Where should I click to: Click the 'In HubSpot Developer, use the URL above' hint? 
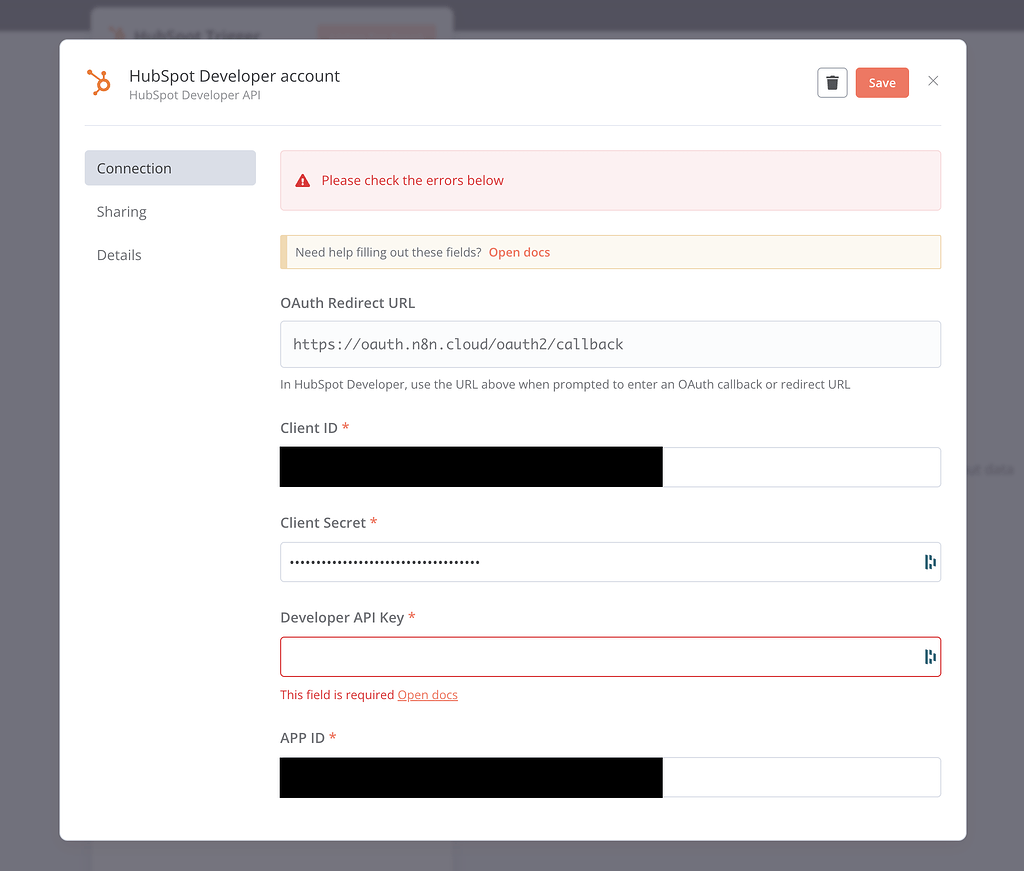(x=565, y=385)
